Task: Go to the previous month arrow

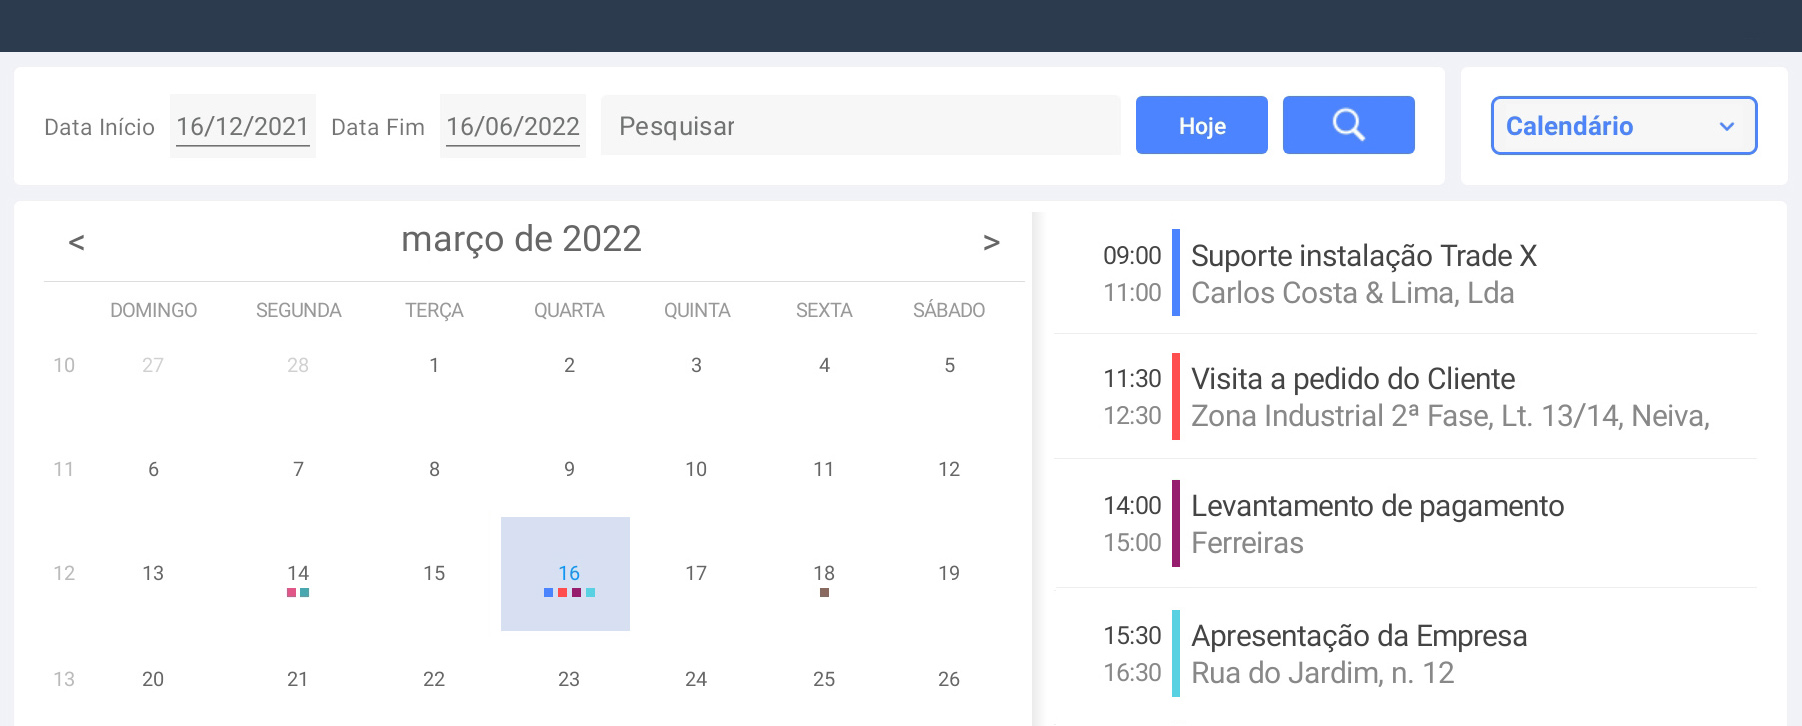Action: tap(76, 242)
